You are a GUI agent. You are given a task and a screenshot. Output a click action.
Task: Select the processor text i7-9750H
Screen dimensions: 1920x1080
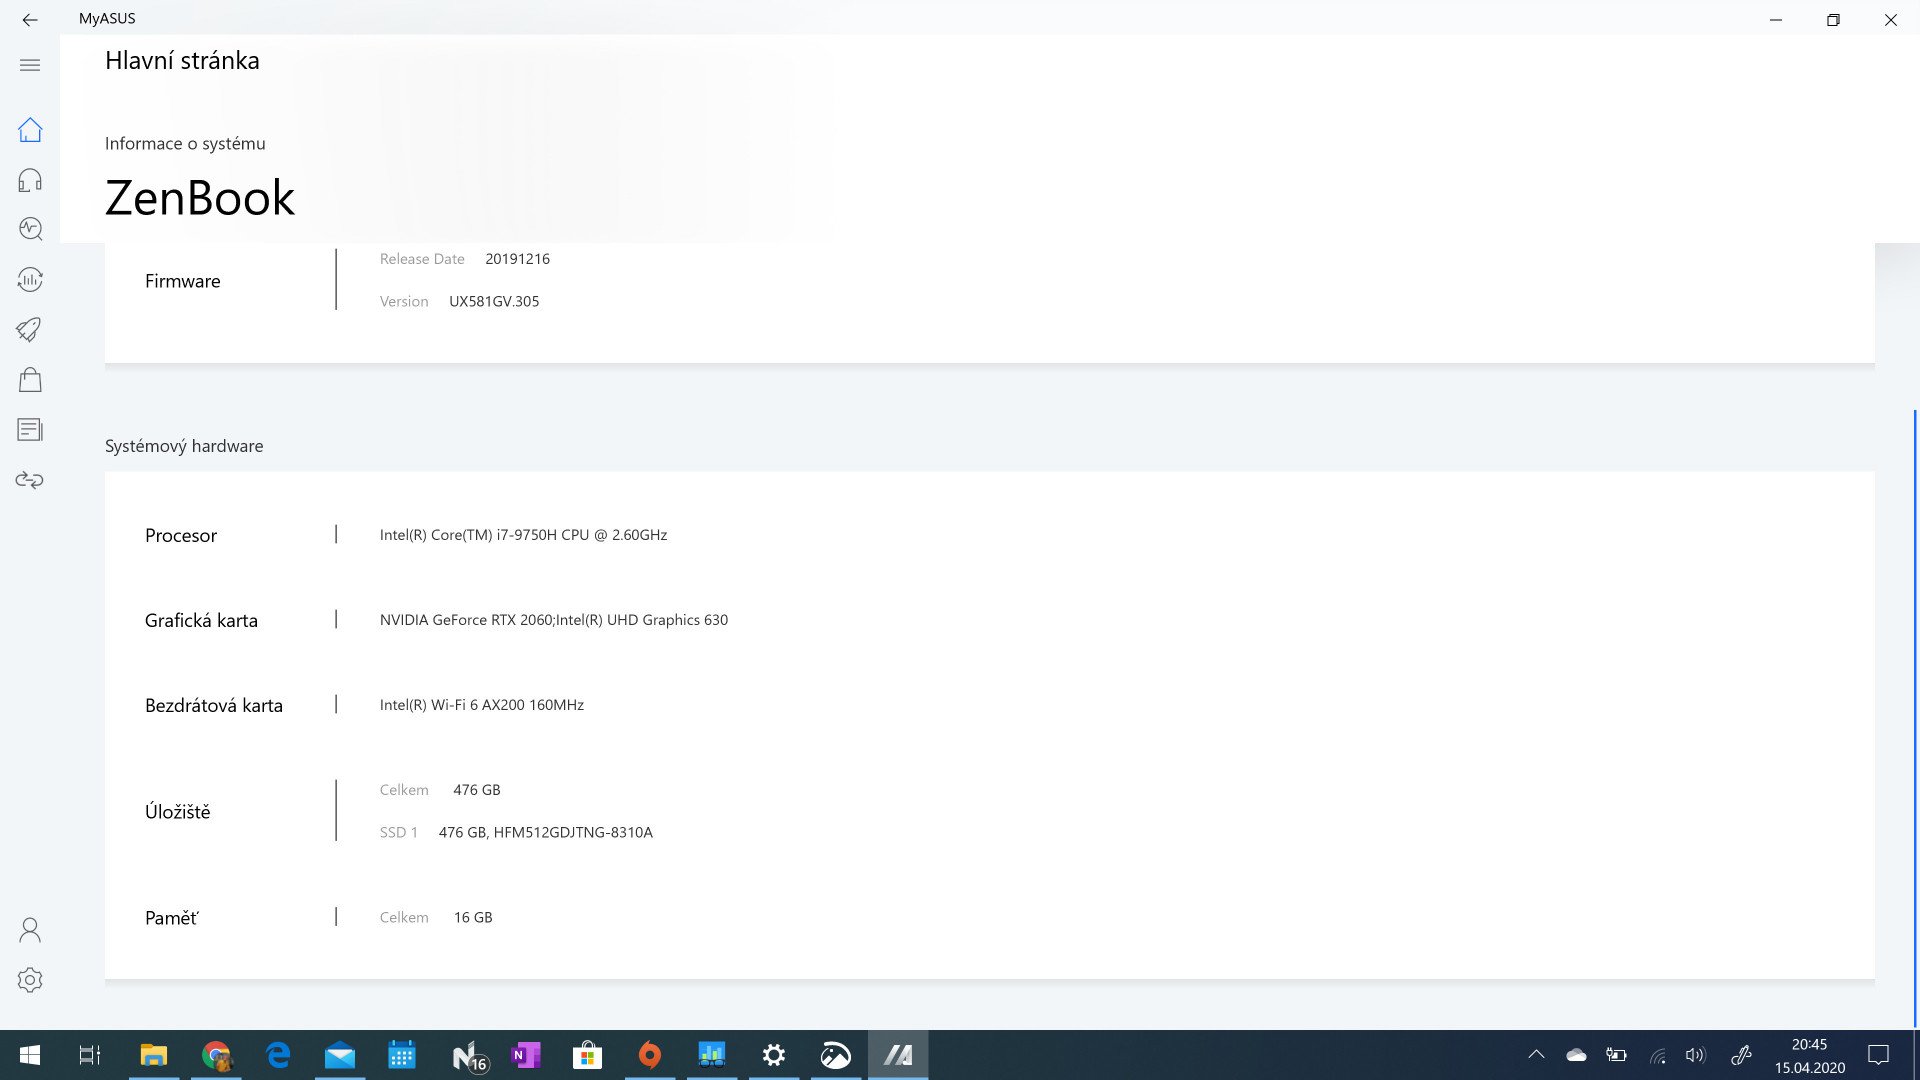[523, 535]
